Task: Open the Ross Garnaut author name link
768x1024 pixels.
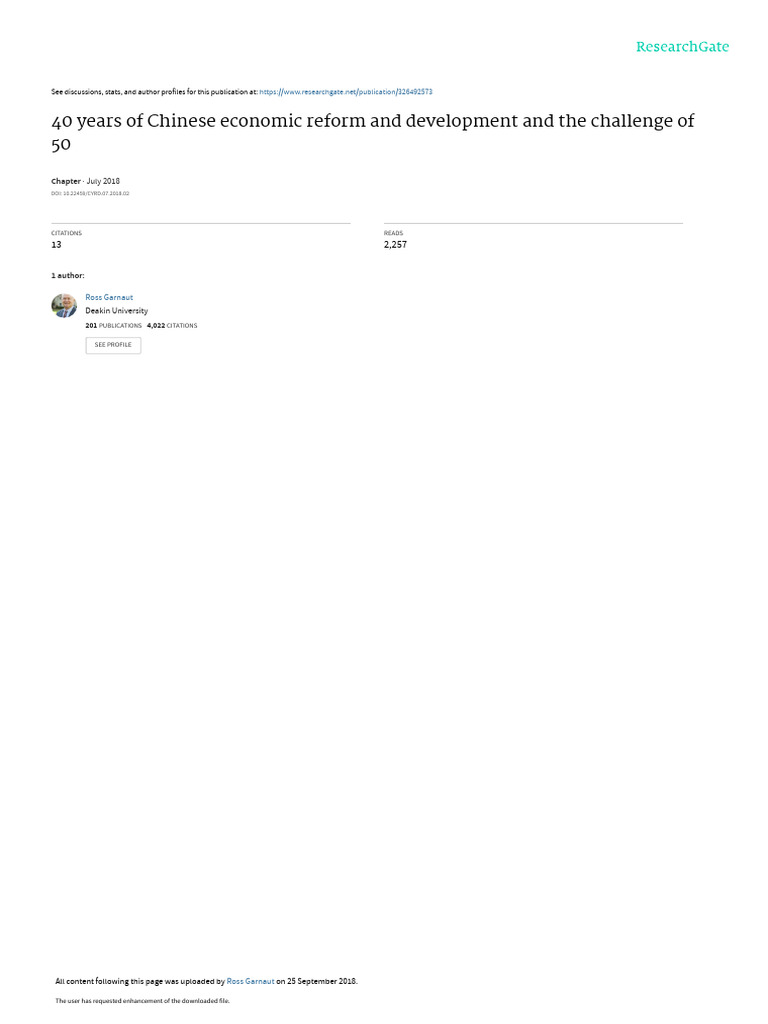Action: (x=109, y=297)
